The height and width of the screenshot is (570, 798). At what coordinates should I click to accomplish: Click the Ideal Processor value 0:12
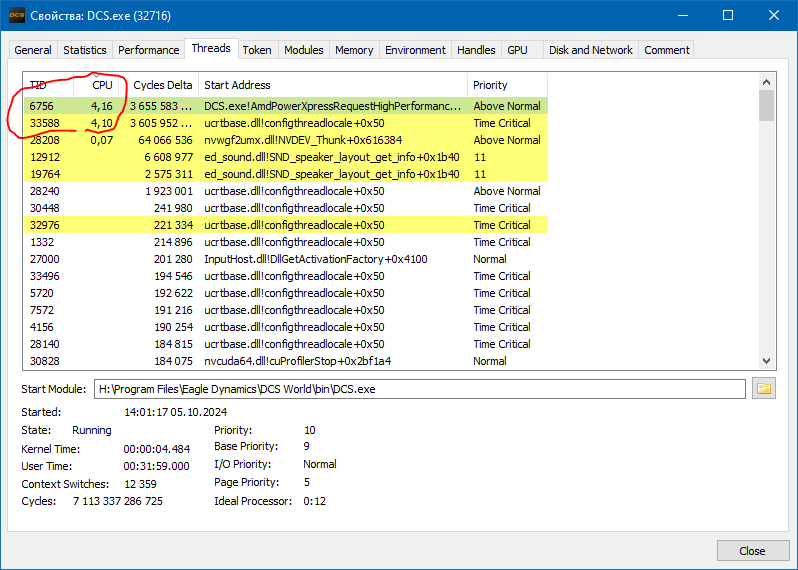coord(315,501)
